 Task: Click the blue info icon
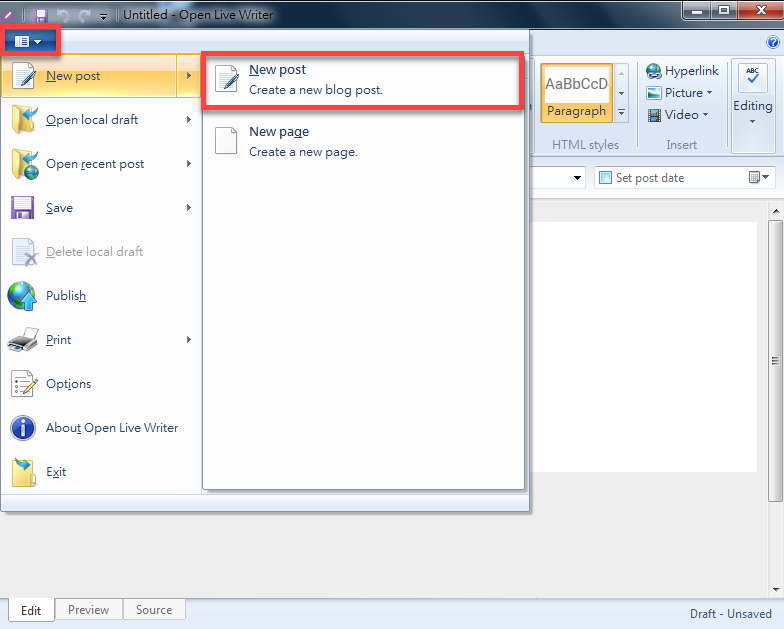pyautogui.click(x=23, y=428)
